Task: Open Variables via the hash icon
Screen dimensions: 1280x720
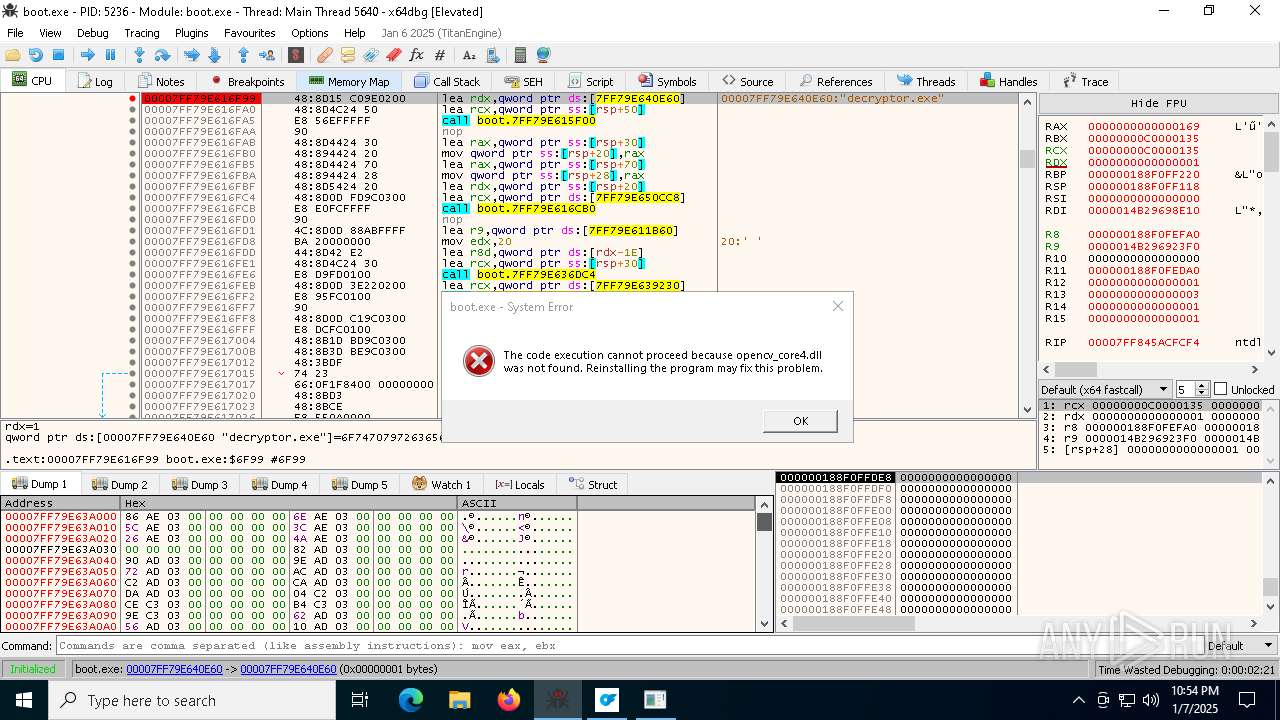Action: 439,55
